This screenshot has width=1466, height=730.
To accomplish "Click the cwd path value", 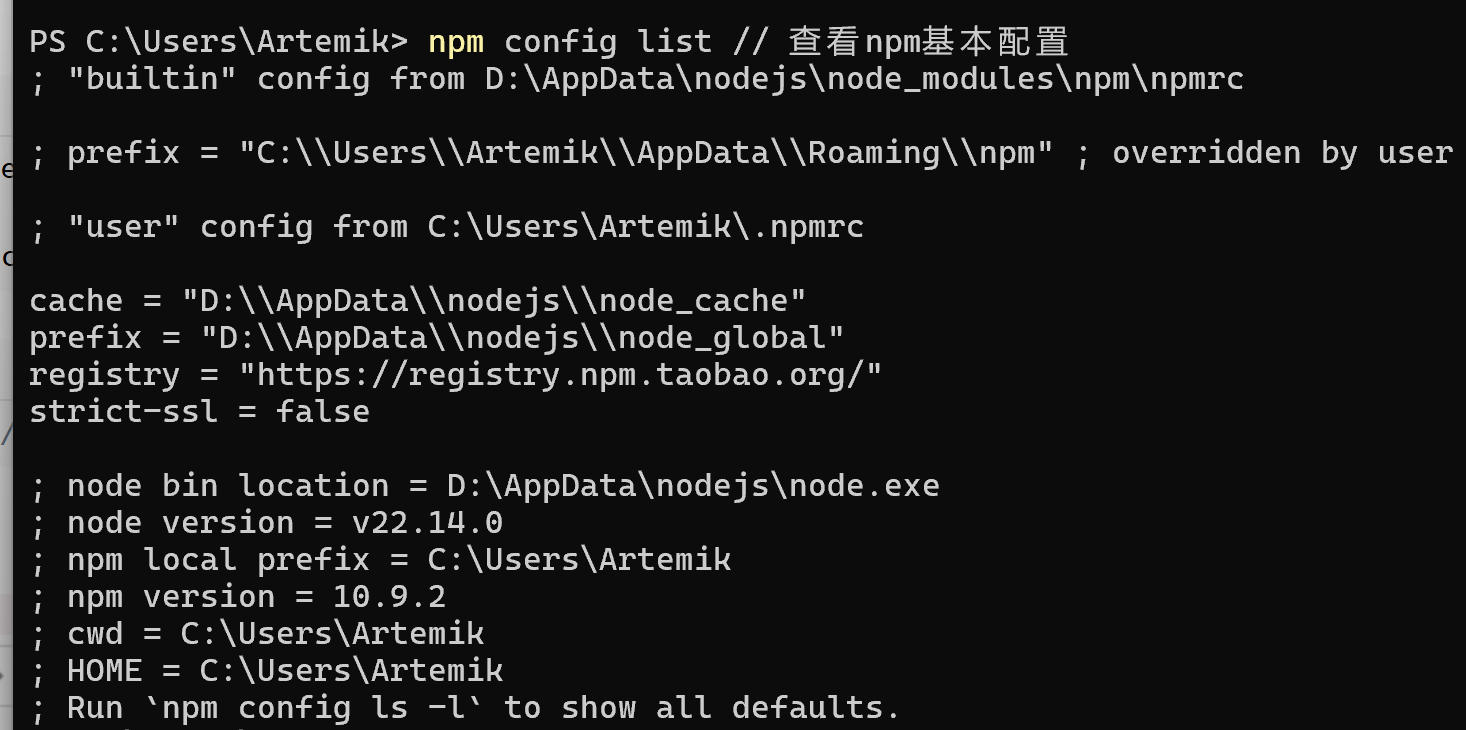I will pyautogui.click(x=332, y=634).
